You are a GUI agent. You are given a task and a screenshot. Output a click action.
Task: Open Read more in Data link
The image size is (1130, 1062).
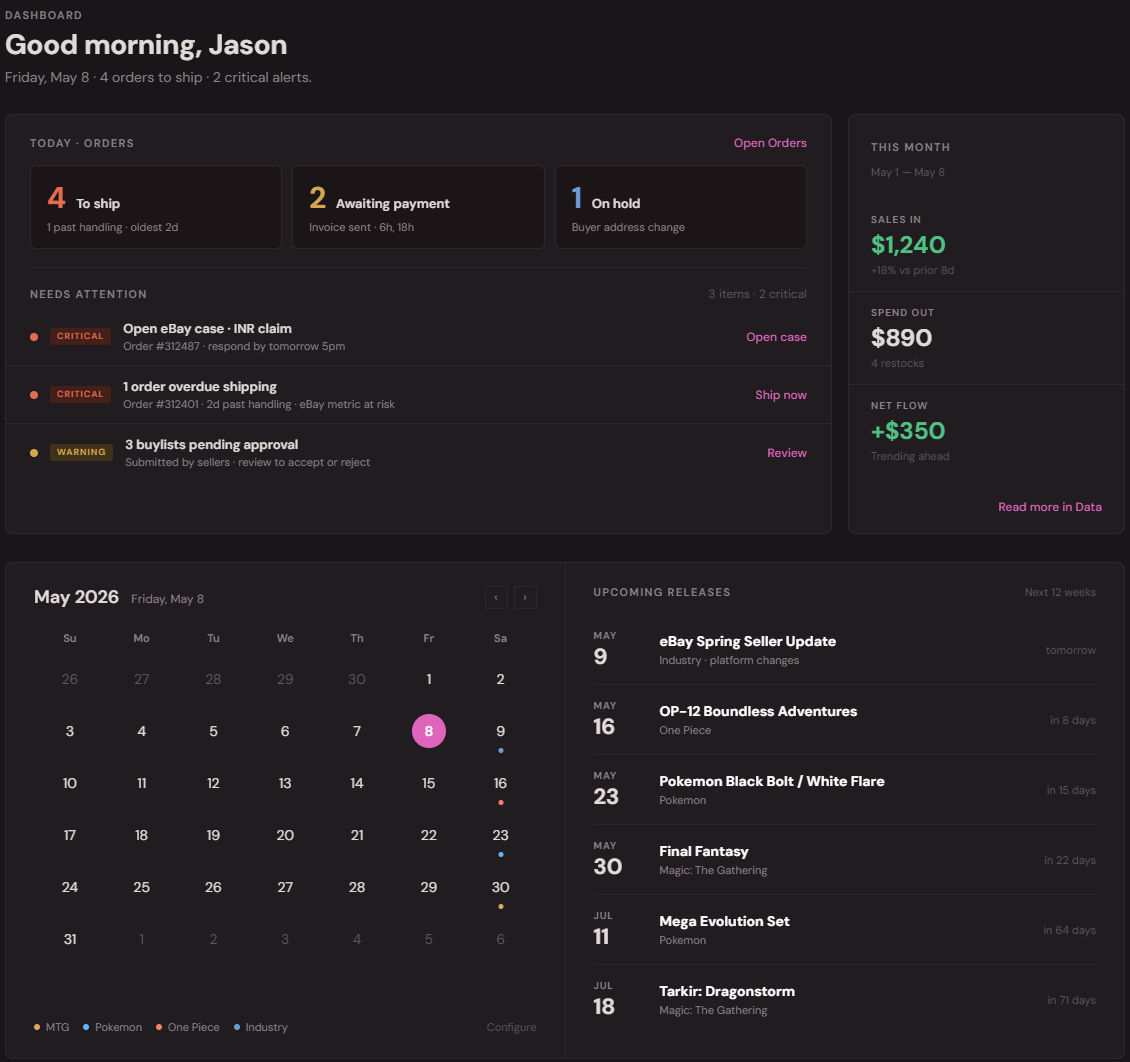point(1049,507)
